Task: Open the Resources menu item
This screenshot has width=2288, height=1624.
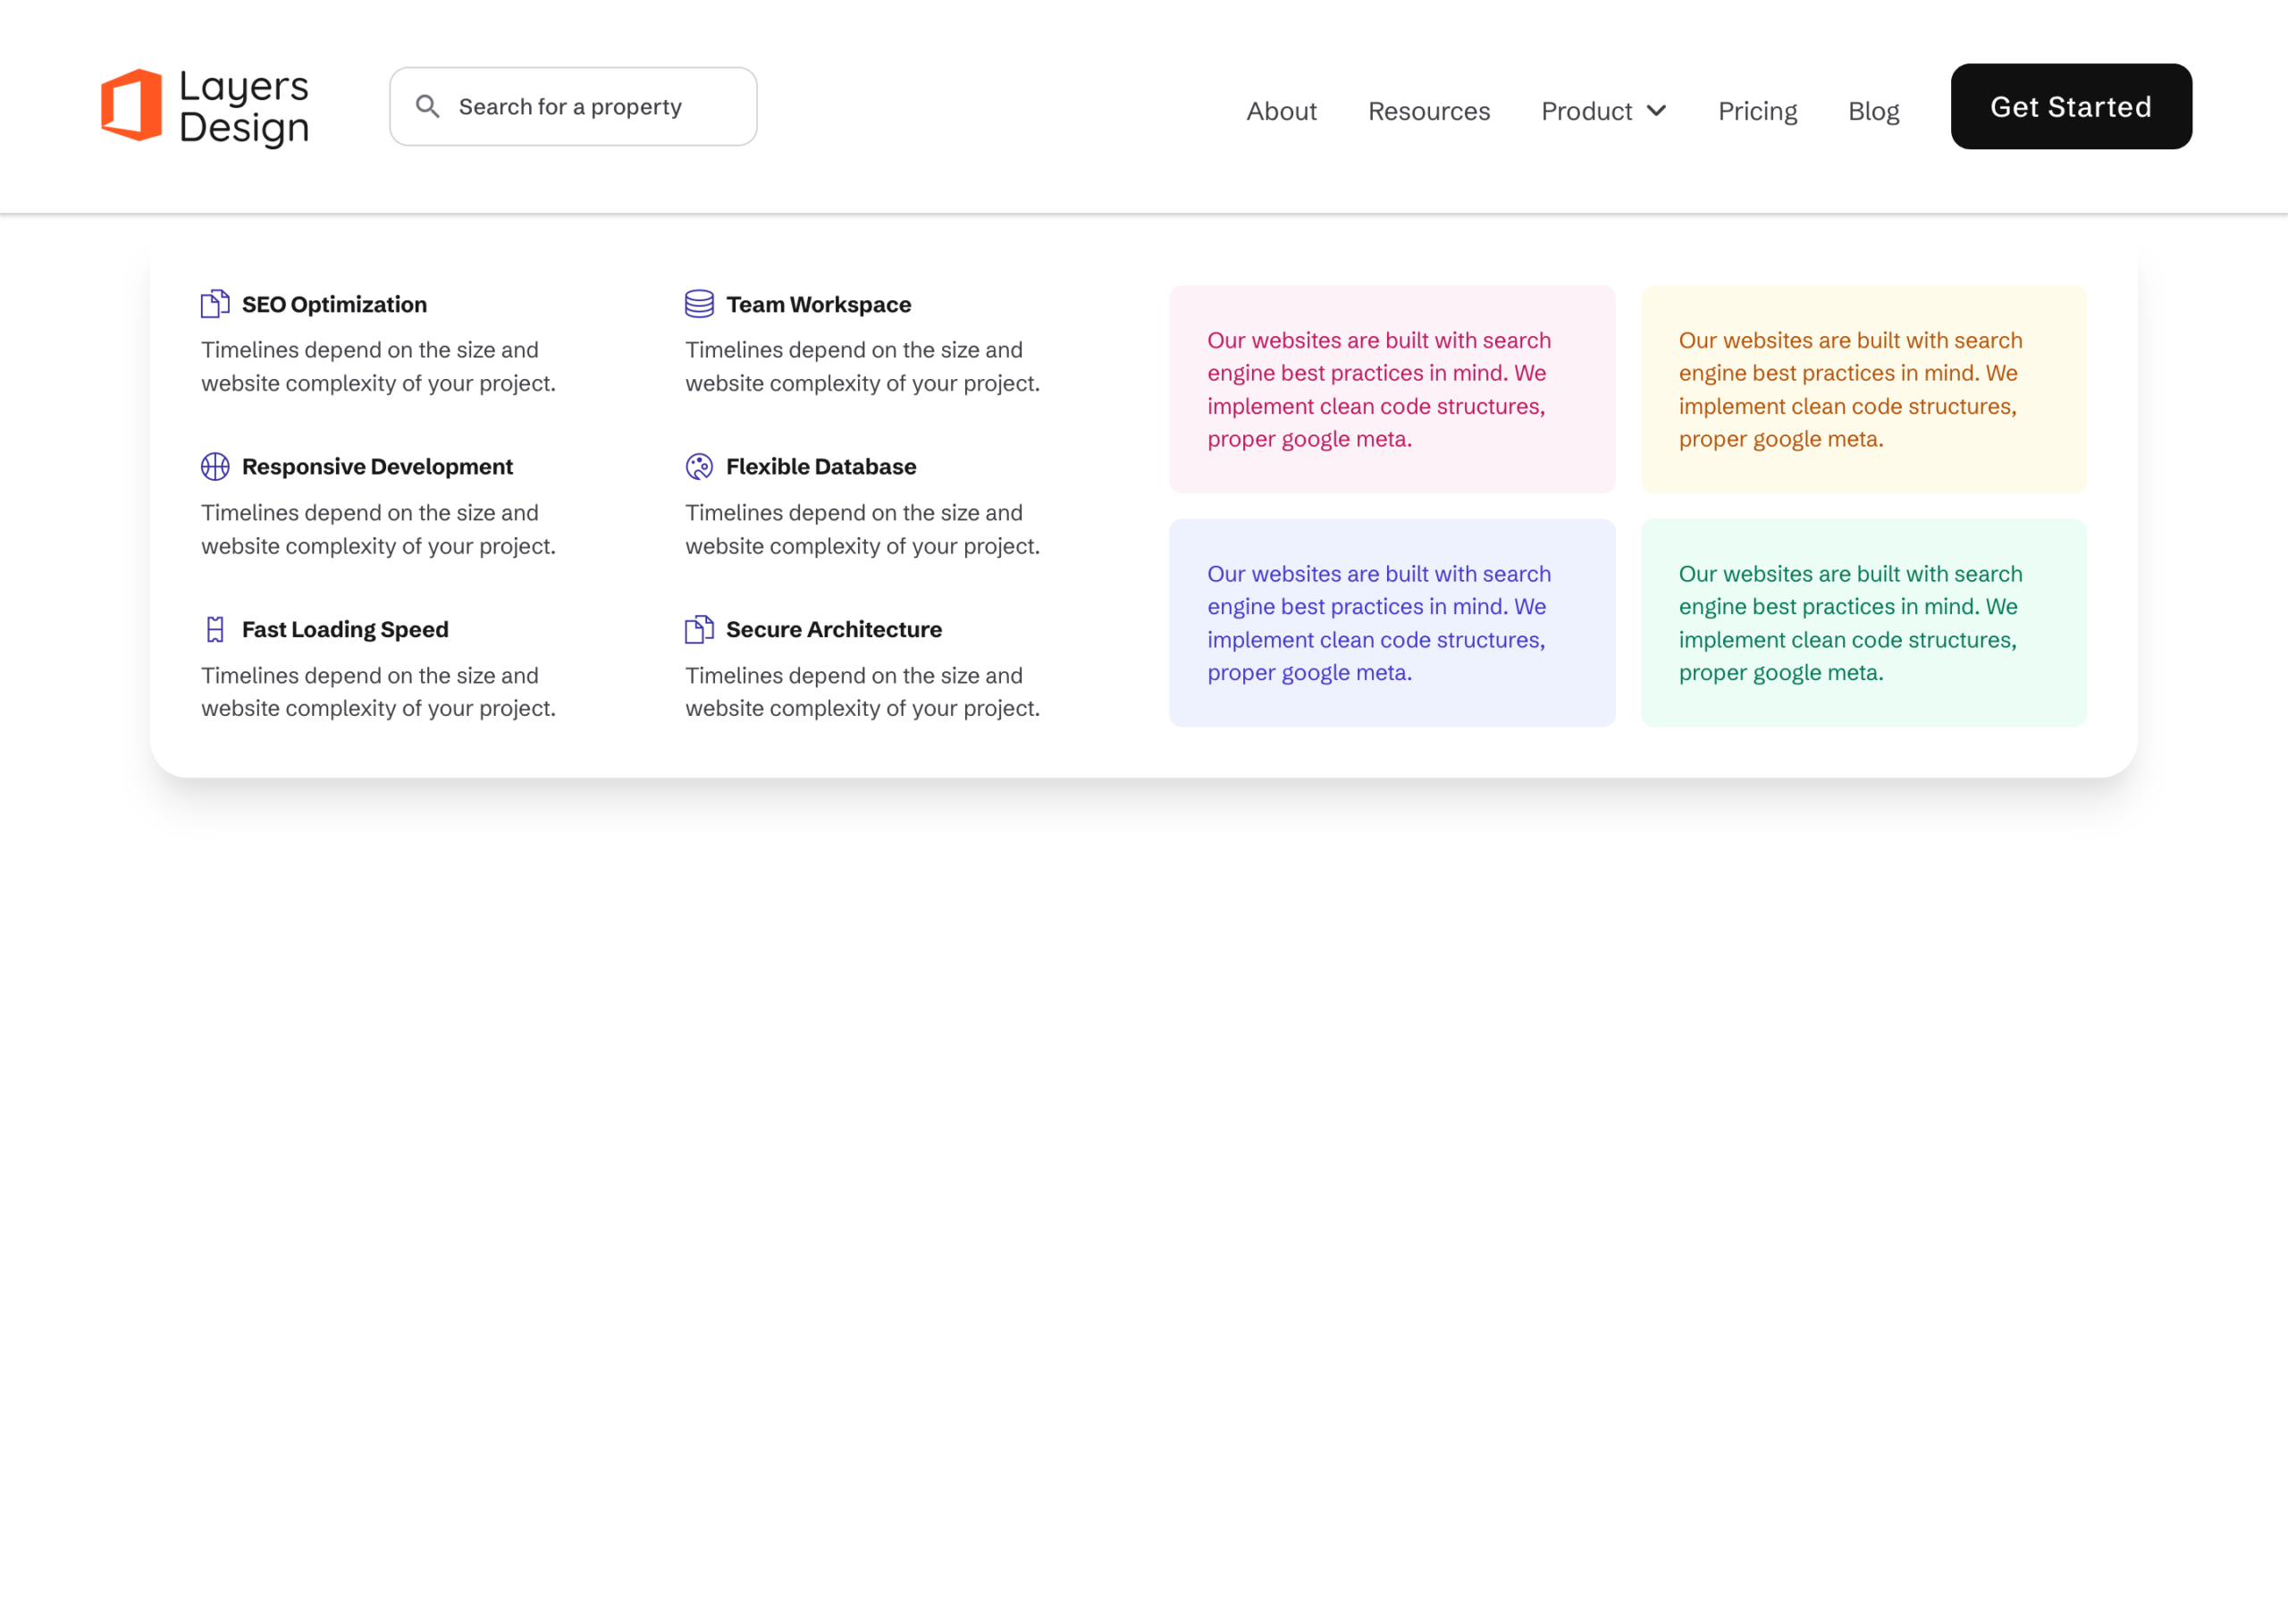Action: pos(1429,111)
